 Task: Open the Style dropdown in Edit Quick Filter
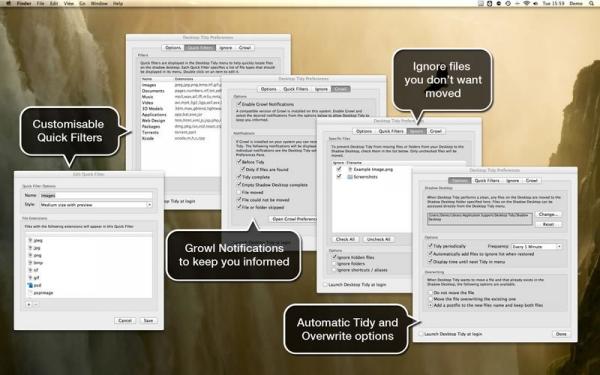(x=96, y=205)
